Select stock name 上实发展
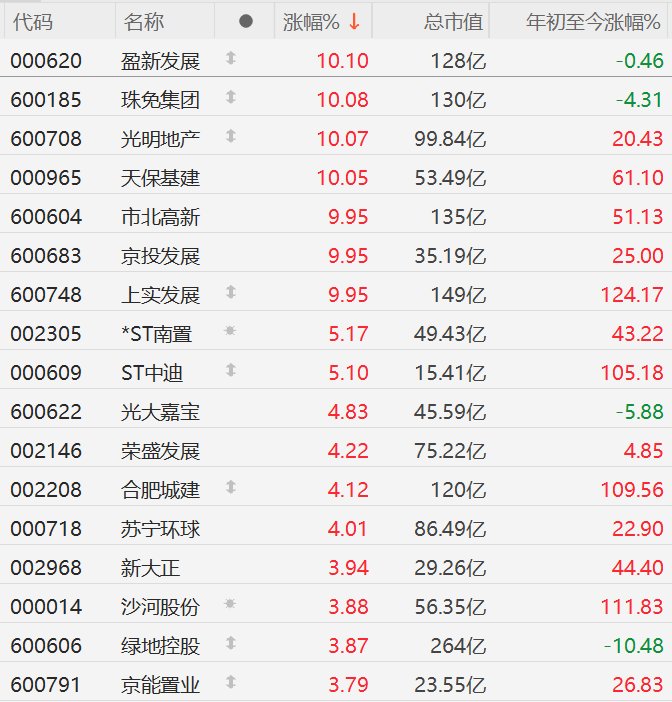Screen dimensions: 672x702 [x=160, y=295]
